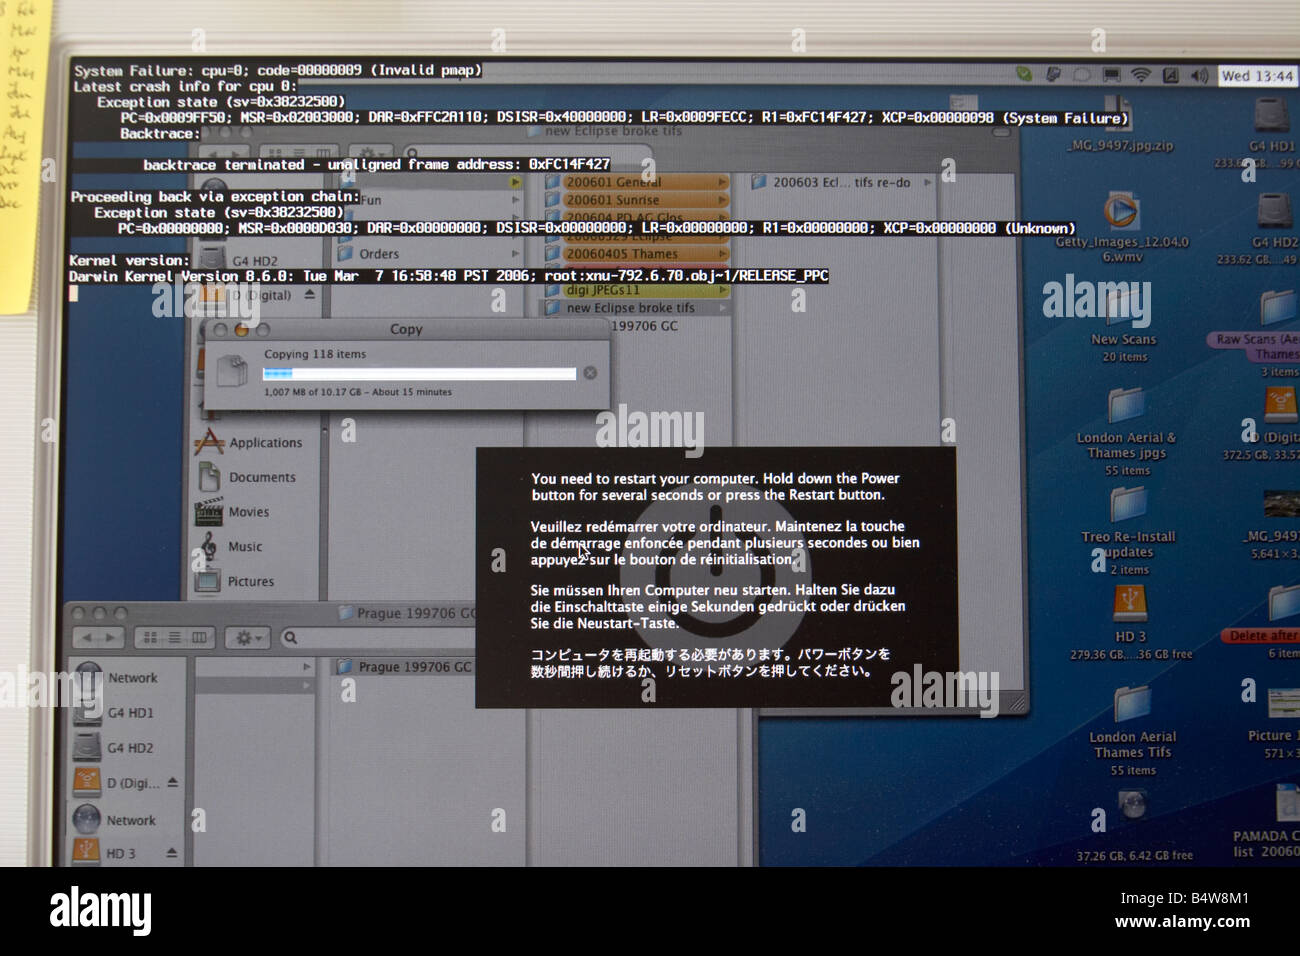This screenshot has width=1300, height=956.
Task: Click the volume speaker menu bar icon
Action: coord(1199,75)
